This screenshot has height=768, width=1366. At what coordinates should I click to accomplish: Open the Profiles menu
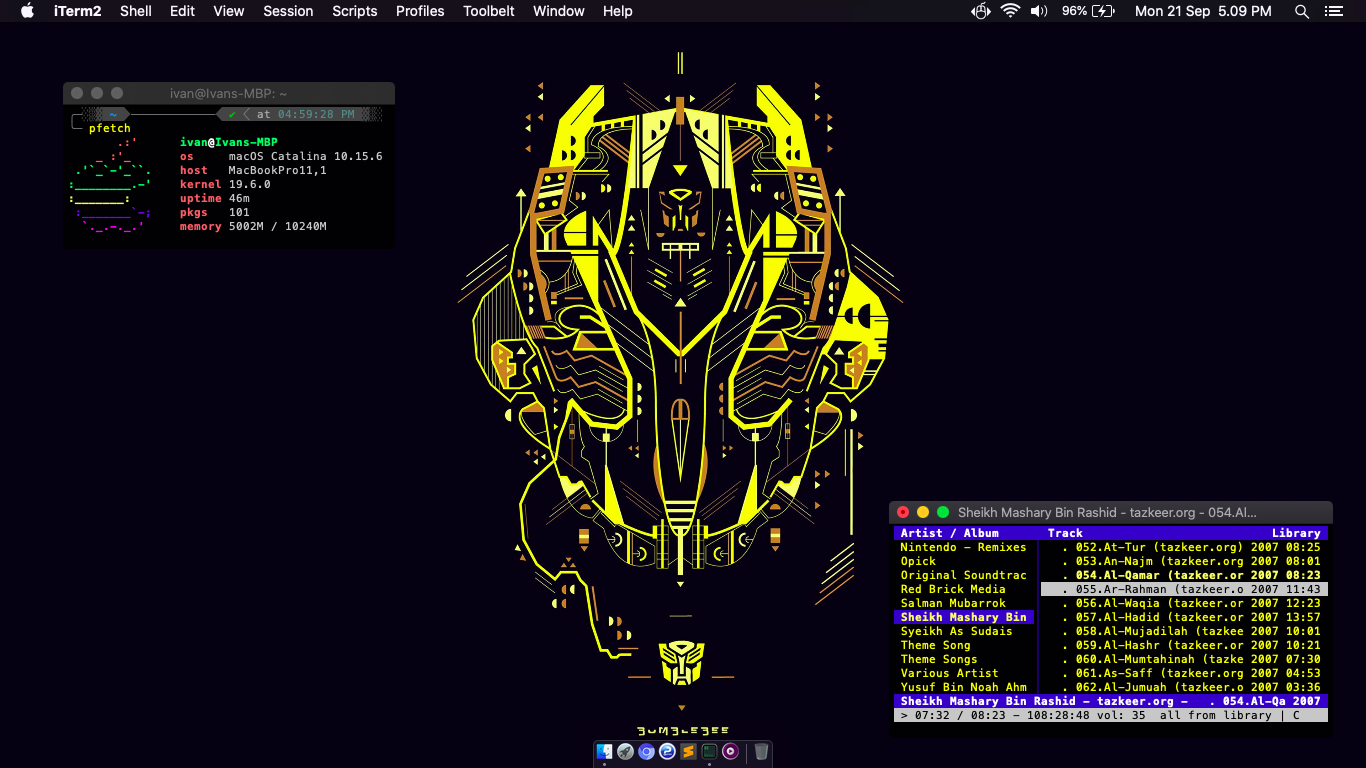tap(420, 11)
